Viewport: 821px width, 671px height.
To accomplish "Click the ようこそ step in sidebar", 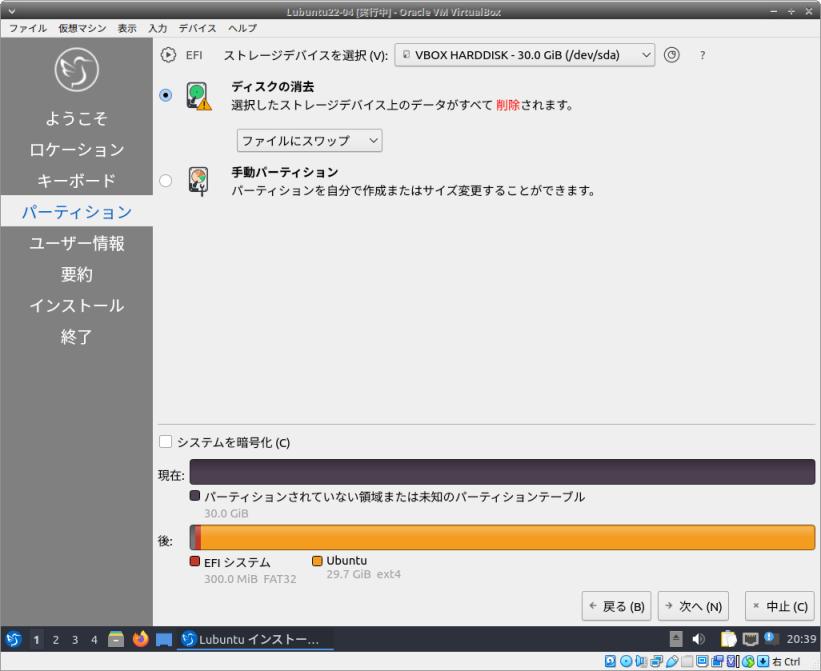I will coord(76,118).
